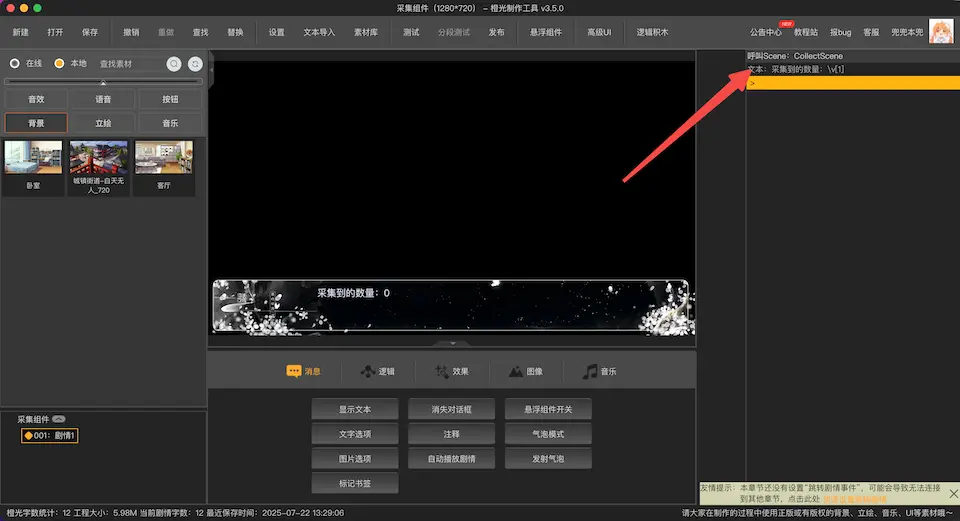Select the 本地 local radio button

pyautogui.click(x=59, y=64)
